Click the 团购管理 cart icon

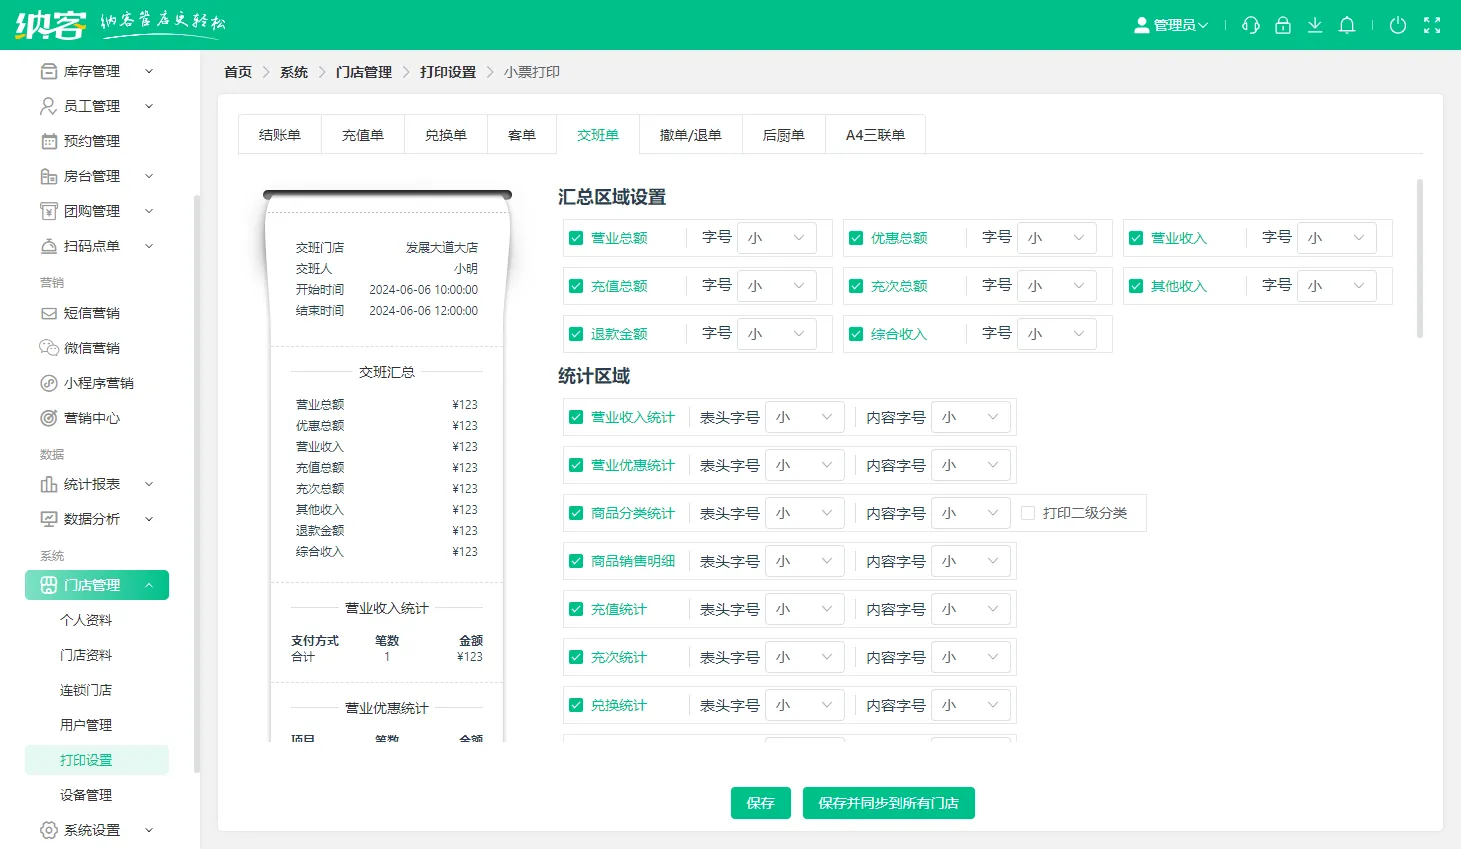tap(48, 211)
